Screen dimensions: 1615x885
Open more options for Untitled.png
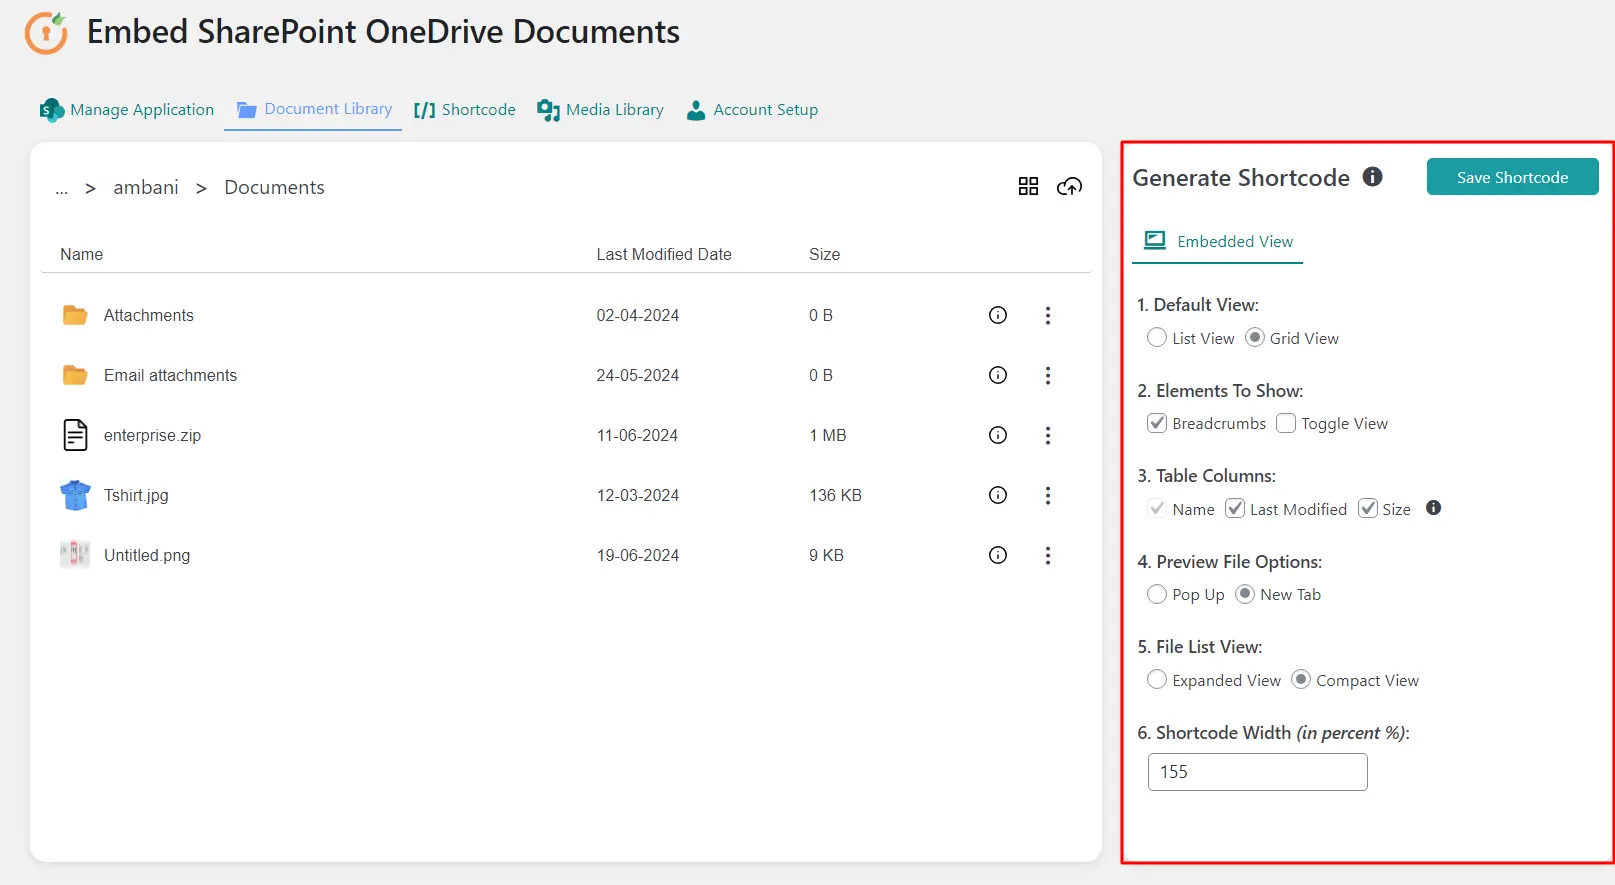click(1048, 555)
